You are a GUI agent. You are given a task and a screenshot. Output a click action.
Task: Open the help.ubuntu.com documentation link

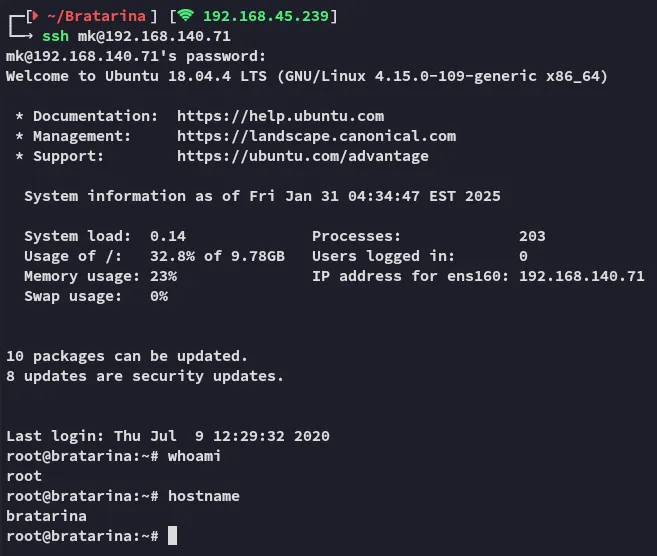coord(280,116)
